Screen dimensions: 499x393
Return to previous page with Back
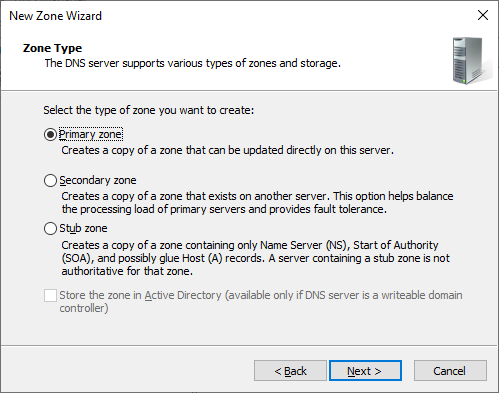[290, 371]
